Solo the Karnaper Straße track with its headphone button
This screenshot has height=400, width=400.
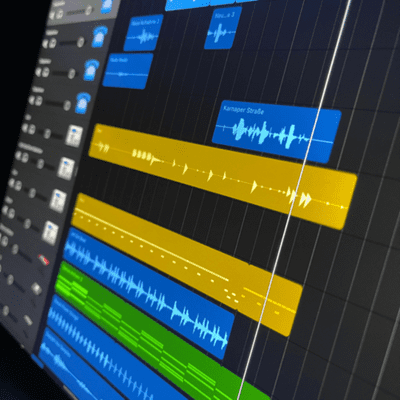pyautogui.click(x=39, y=101)
